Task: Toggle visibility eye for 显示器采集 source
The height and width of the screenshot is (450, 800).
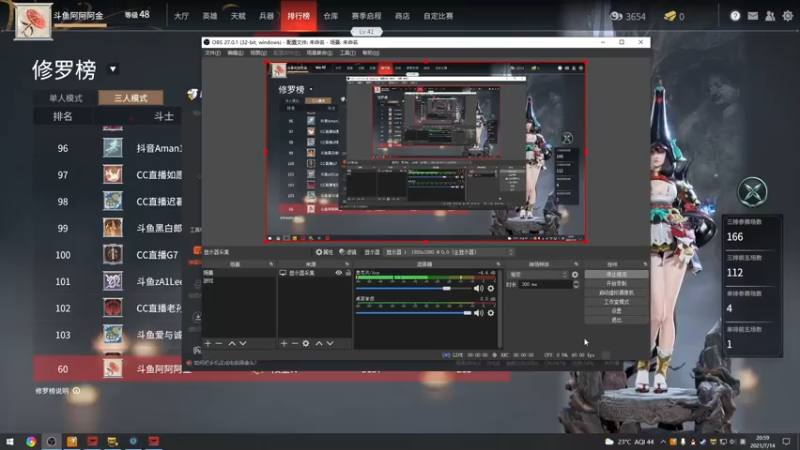Action: (338, 273)
